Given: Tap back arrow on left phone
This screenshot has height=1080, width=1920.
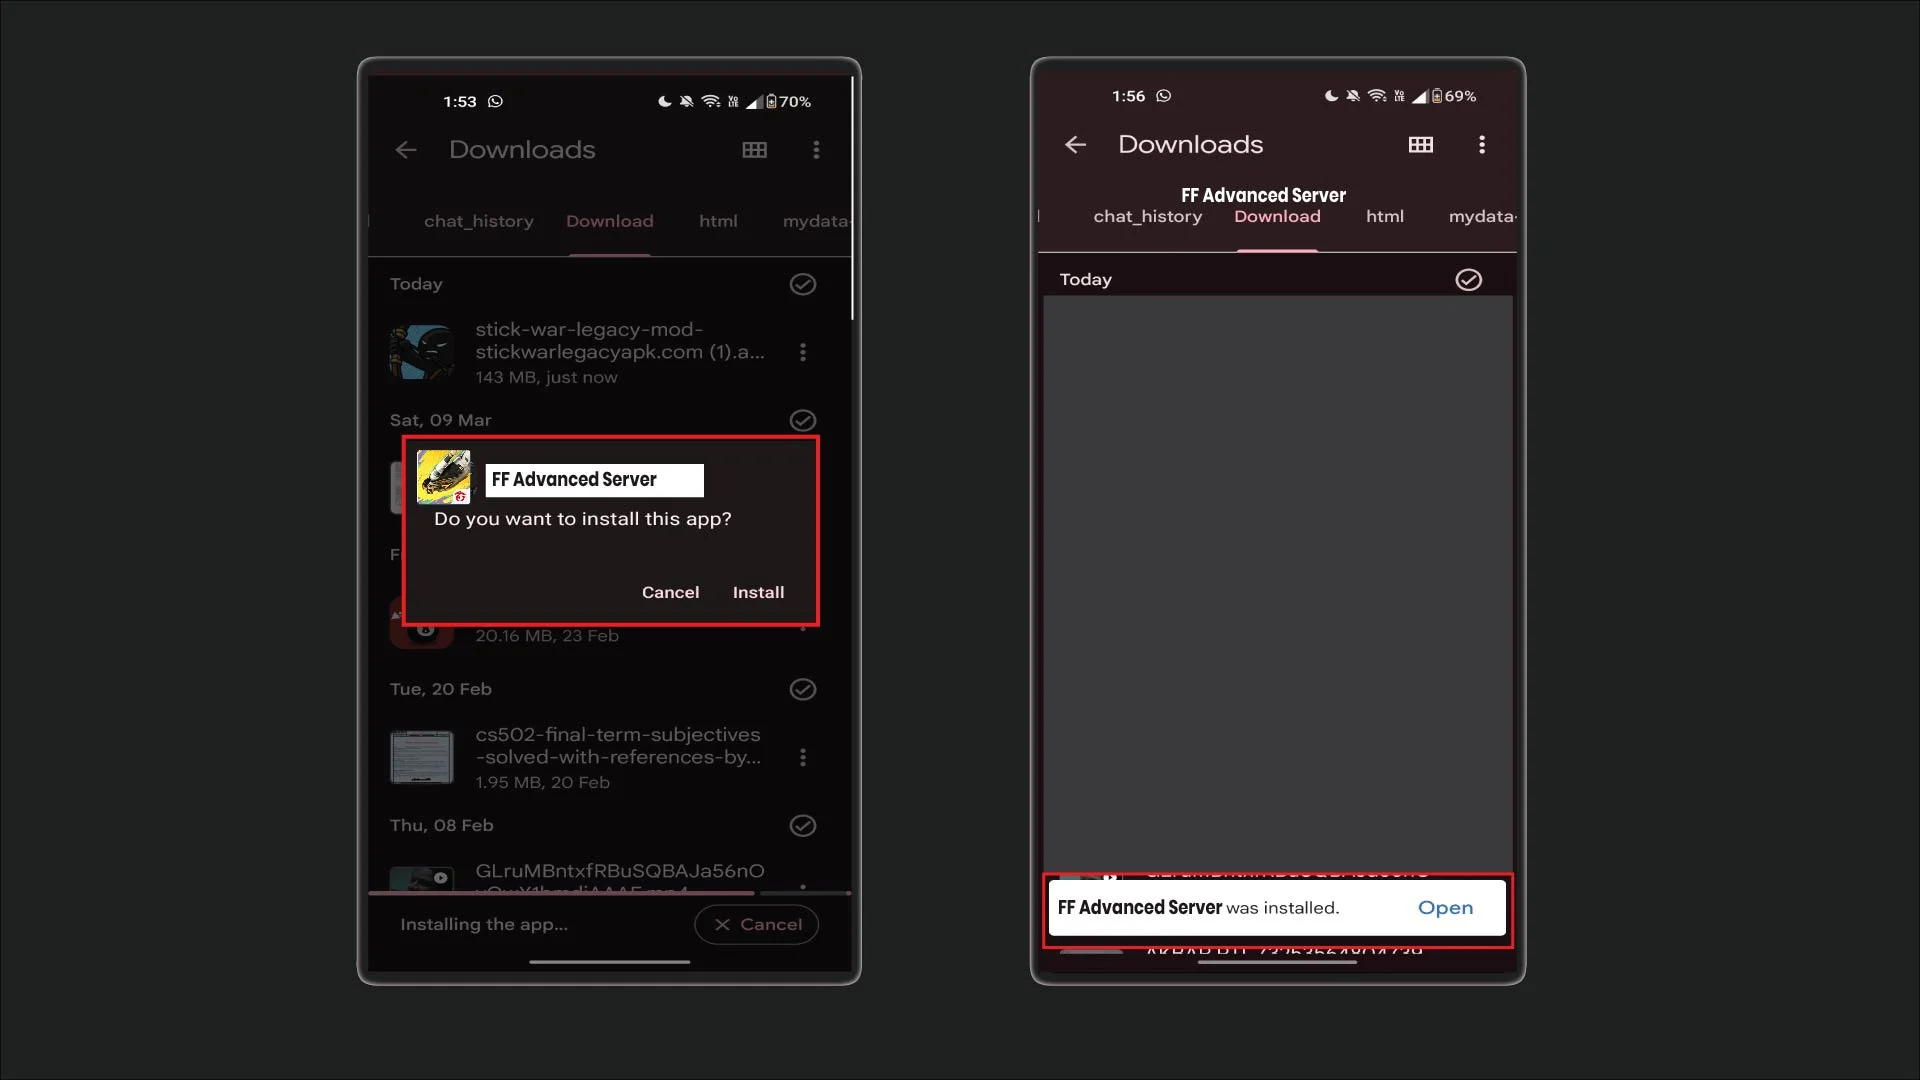Looking at the screenshot, I should coord(405,150).
